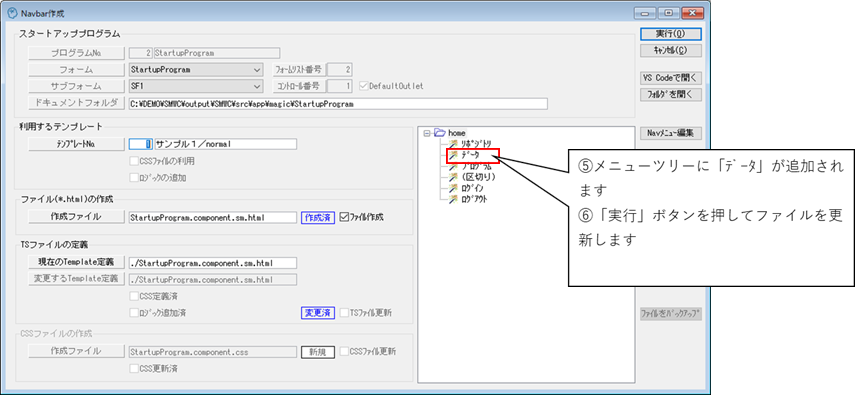Click the 変更済 status button

pos(317,313)
